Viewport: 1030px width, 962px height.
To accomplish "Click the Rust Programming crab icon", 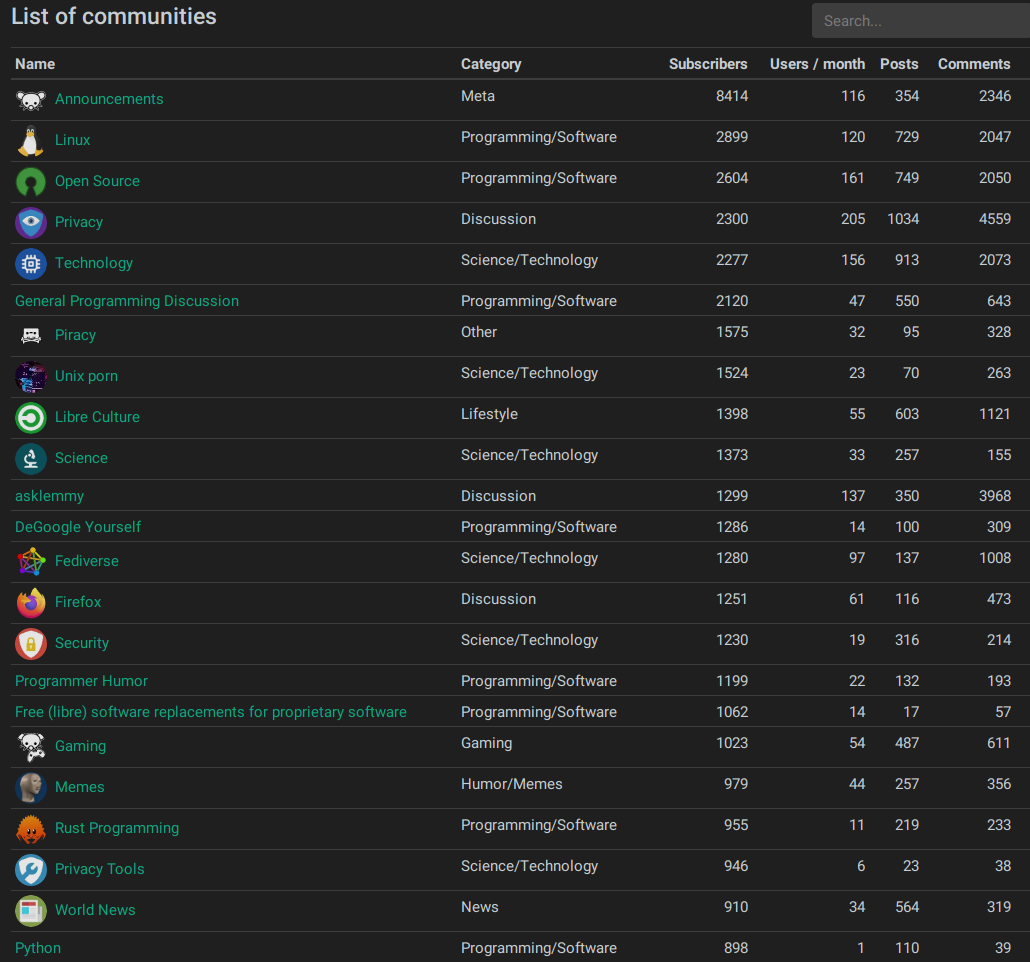I will point(31,829).
